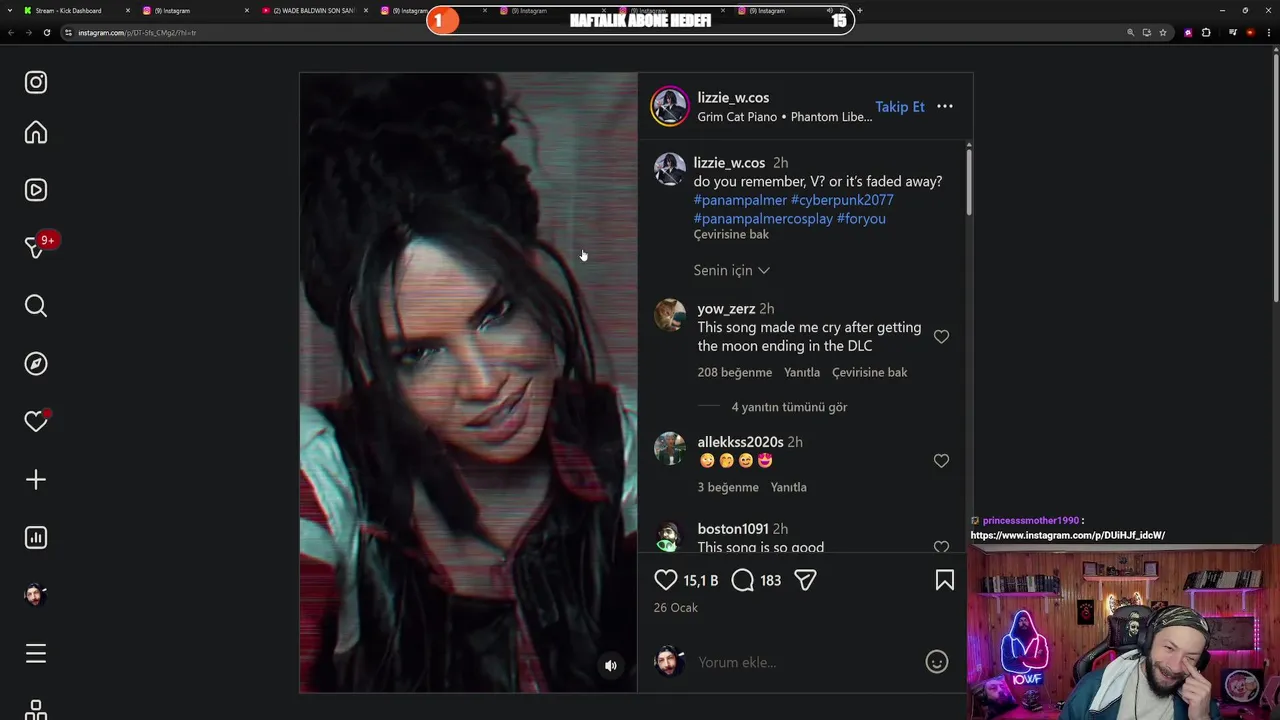
Task: Switch to second browser tab (9) Instagram
Action: (x=194, y=10)
